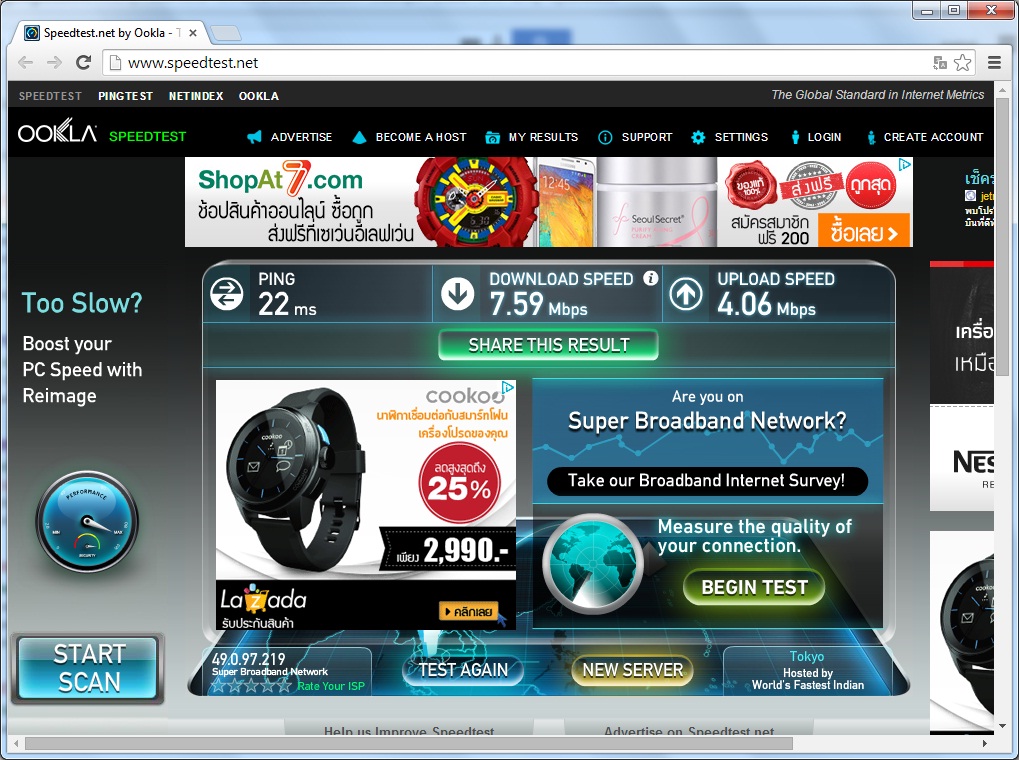Click the horizontal scrollbar left arrow
This screenshot has width=1019, height=760.
tap(16, 743)
